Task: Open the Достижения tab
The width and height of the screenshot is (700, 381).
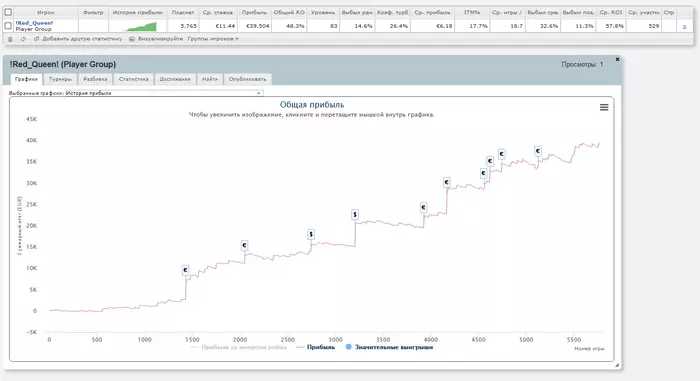Action: (x=175, y=79)
